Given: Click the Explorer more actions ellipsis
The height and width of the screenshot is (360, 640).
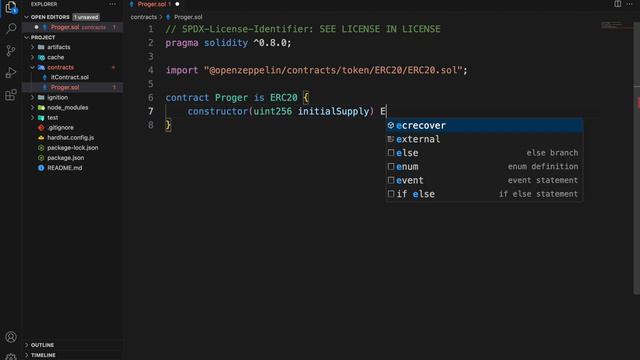Looking at the screenshot, I should [112, 4].
